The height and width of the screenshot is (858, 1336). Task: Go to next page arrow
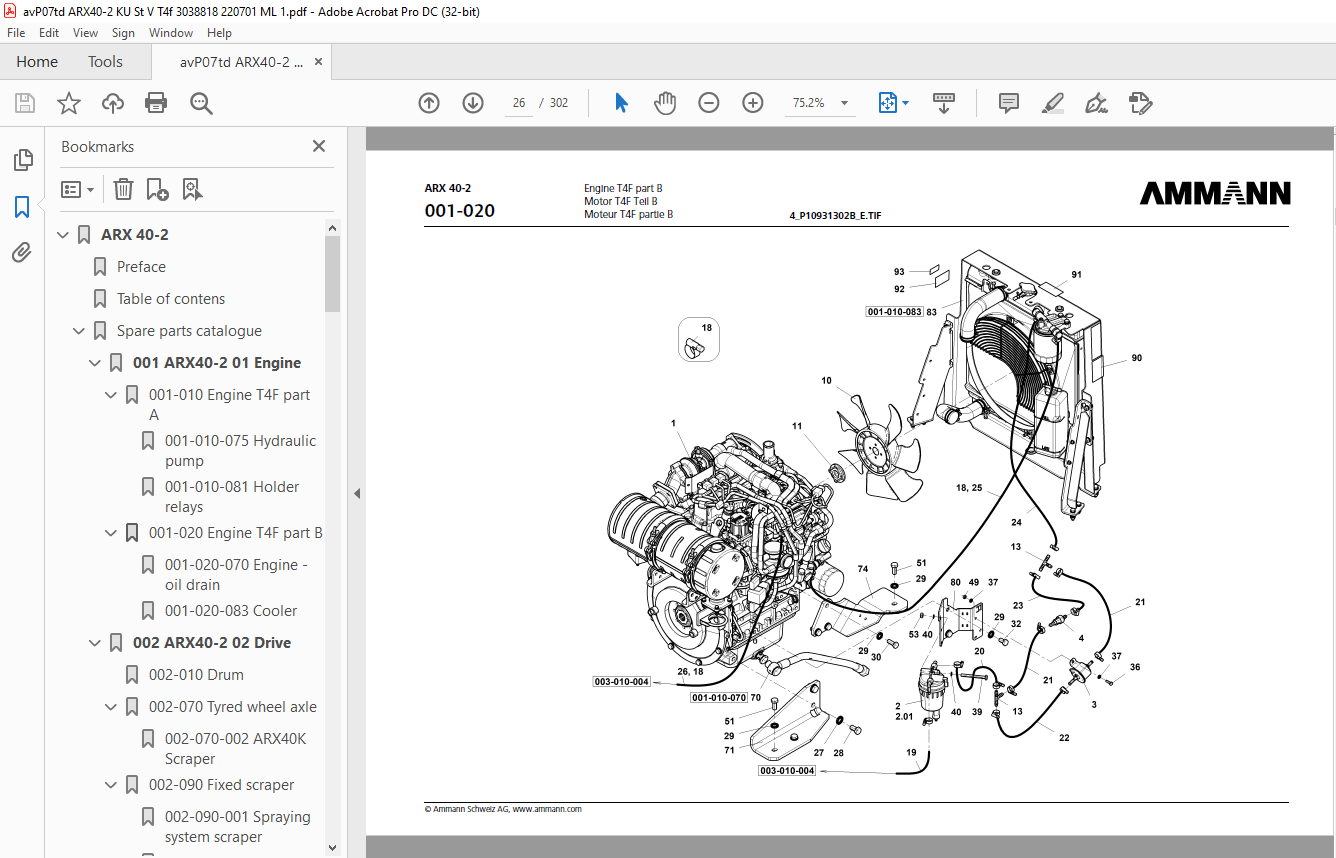[473, 103]
